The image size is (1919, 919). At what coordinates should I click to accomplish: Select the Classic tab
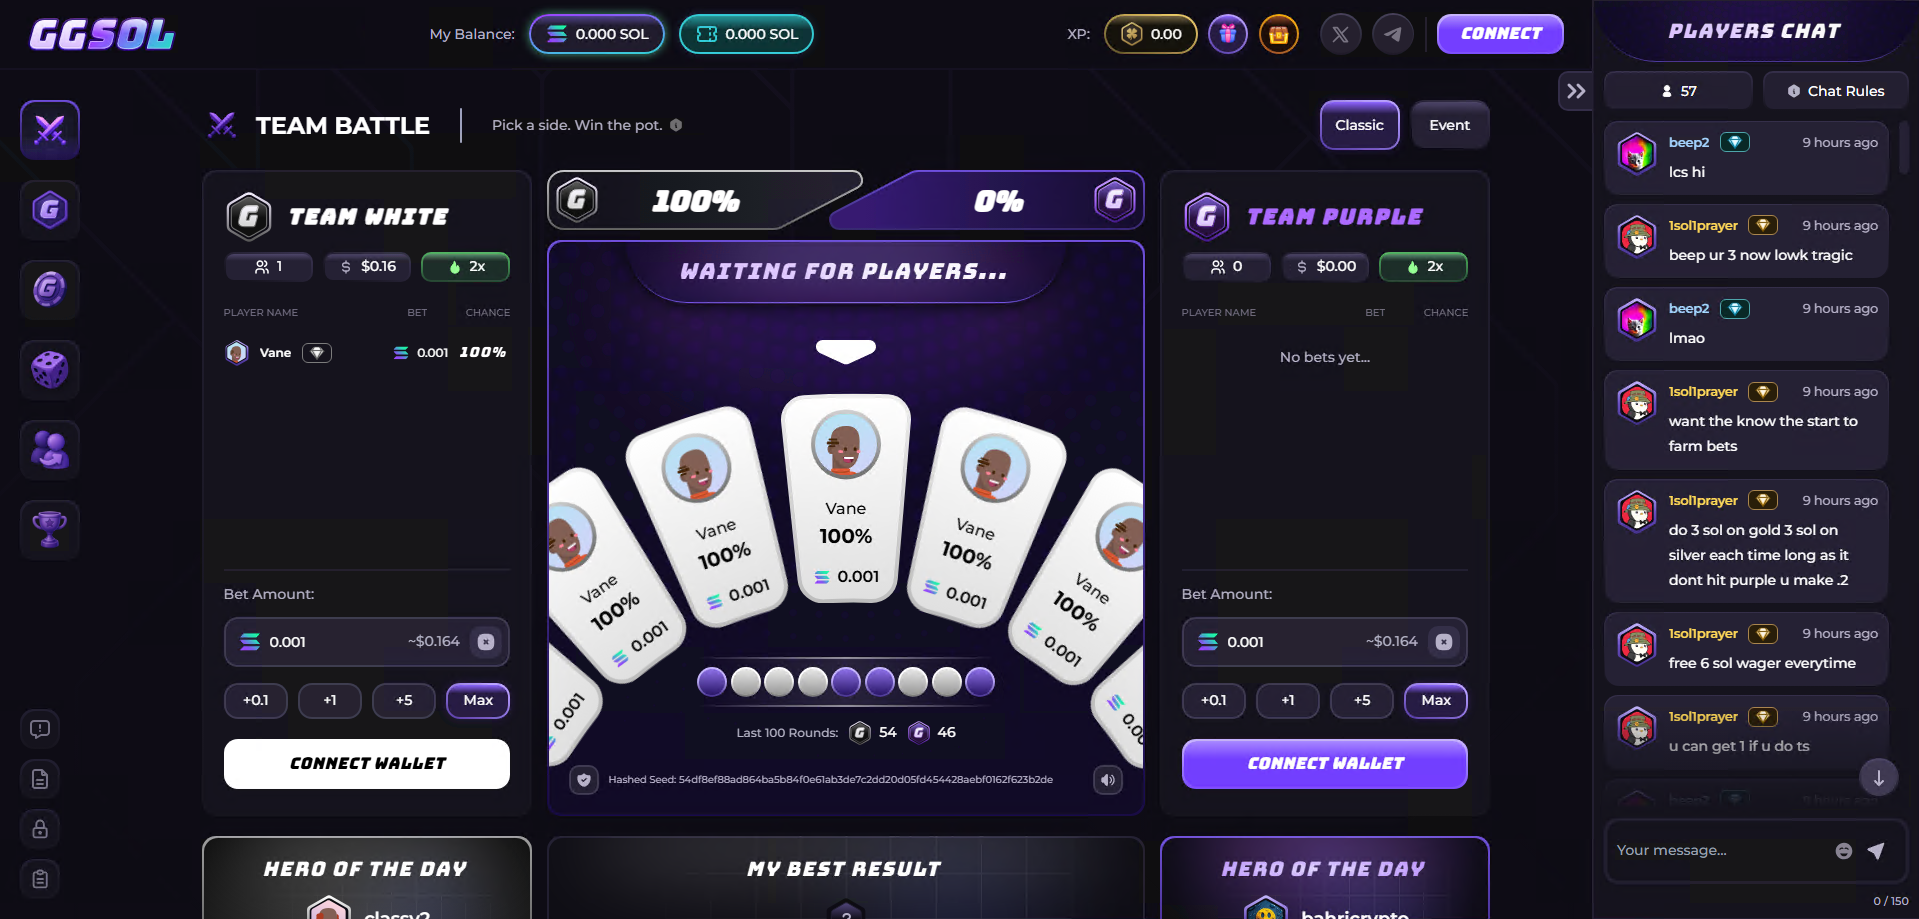(x=1359, y=125)
